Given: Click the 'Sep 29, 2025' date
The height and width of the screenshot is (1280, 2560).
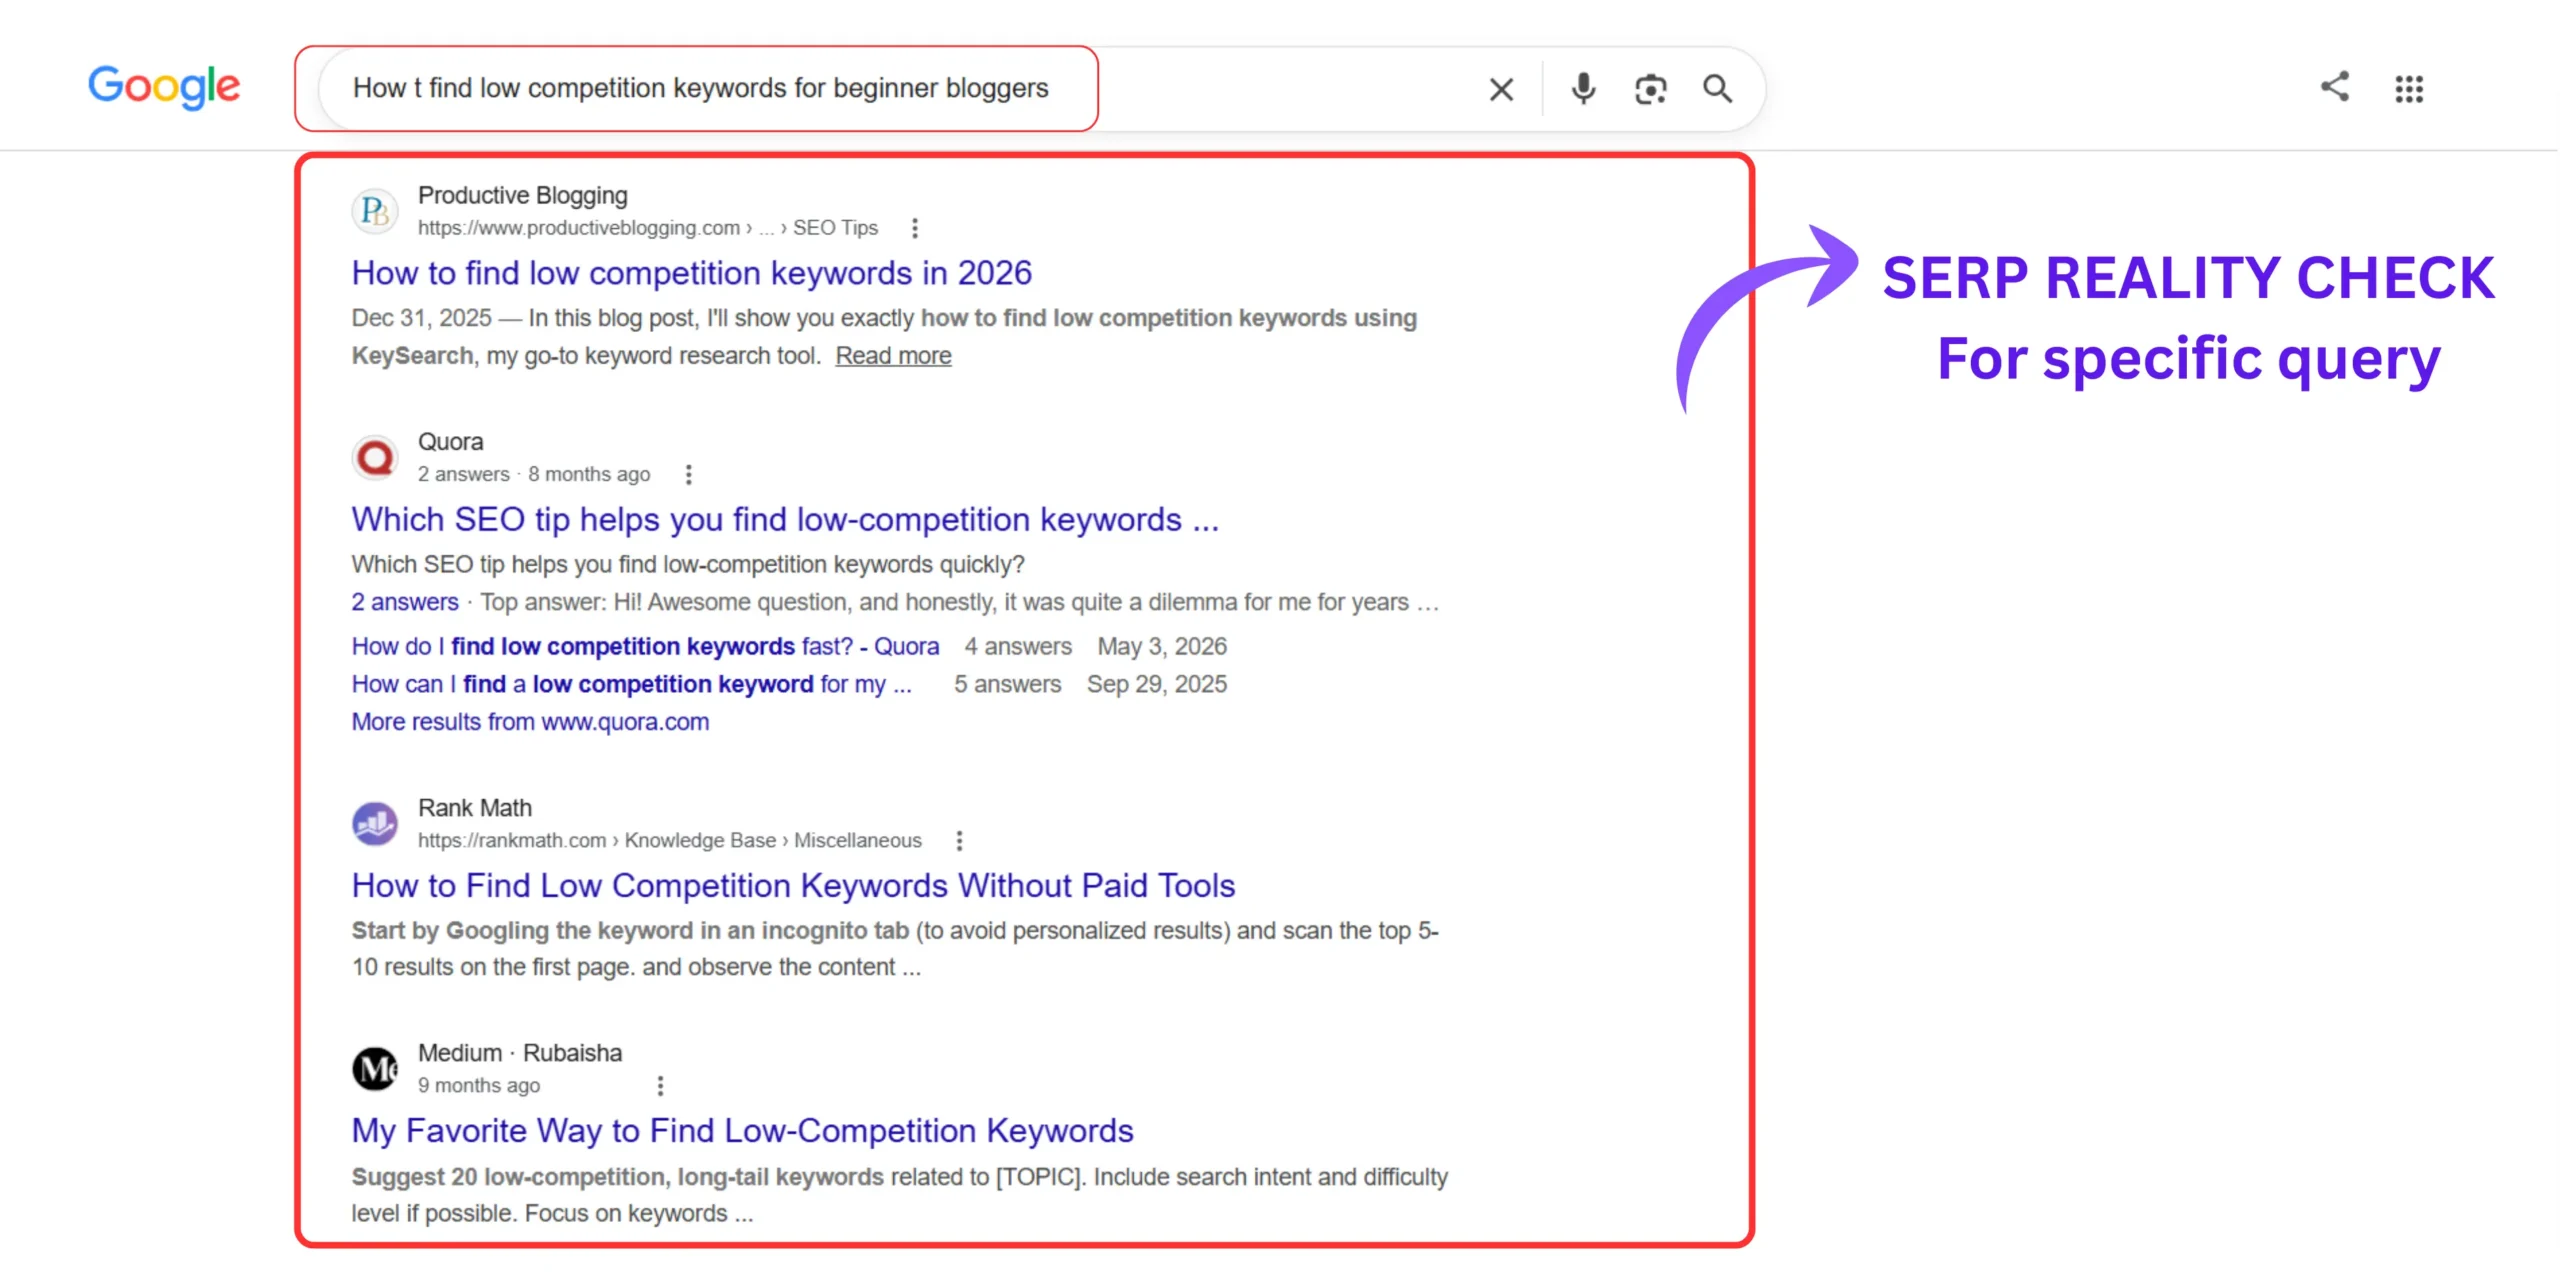Looking at the screenshot, I should [1157, 684].
